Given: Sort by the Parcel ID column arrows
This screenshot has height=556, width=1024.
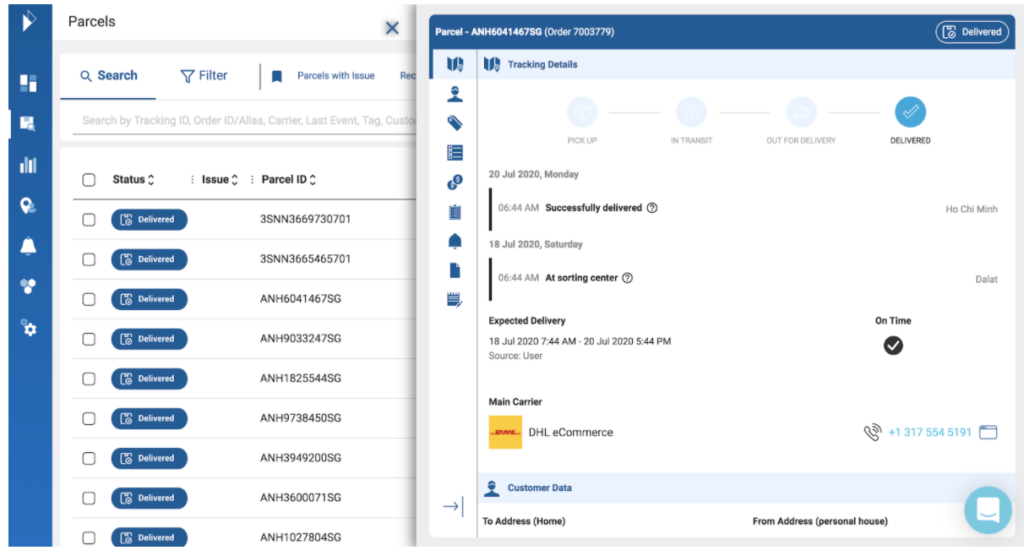Looking at the screenshot, I should pyautogui.click(x=313, y=180).
